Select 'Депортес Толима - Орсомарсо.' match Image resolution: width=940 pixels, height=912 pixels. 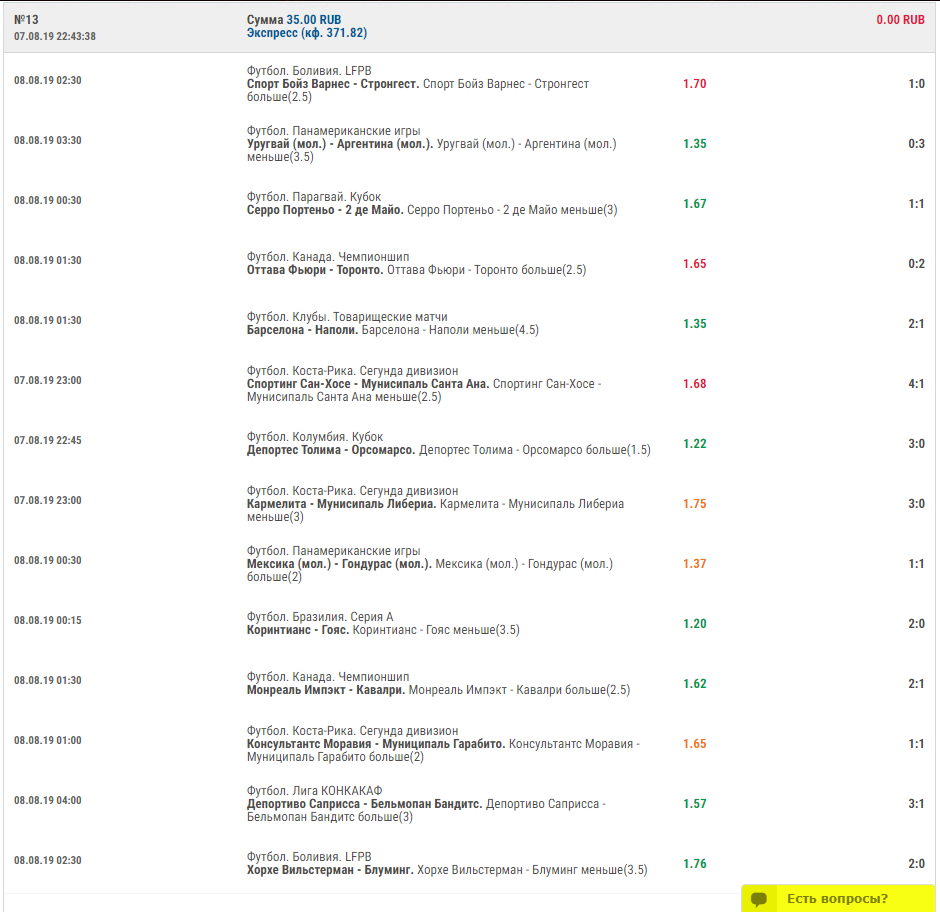(331, 450)
